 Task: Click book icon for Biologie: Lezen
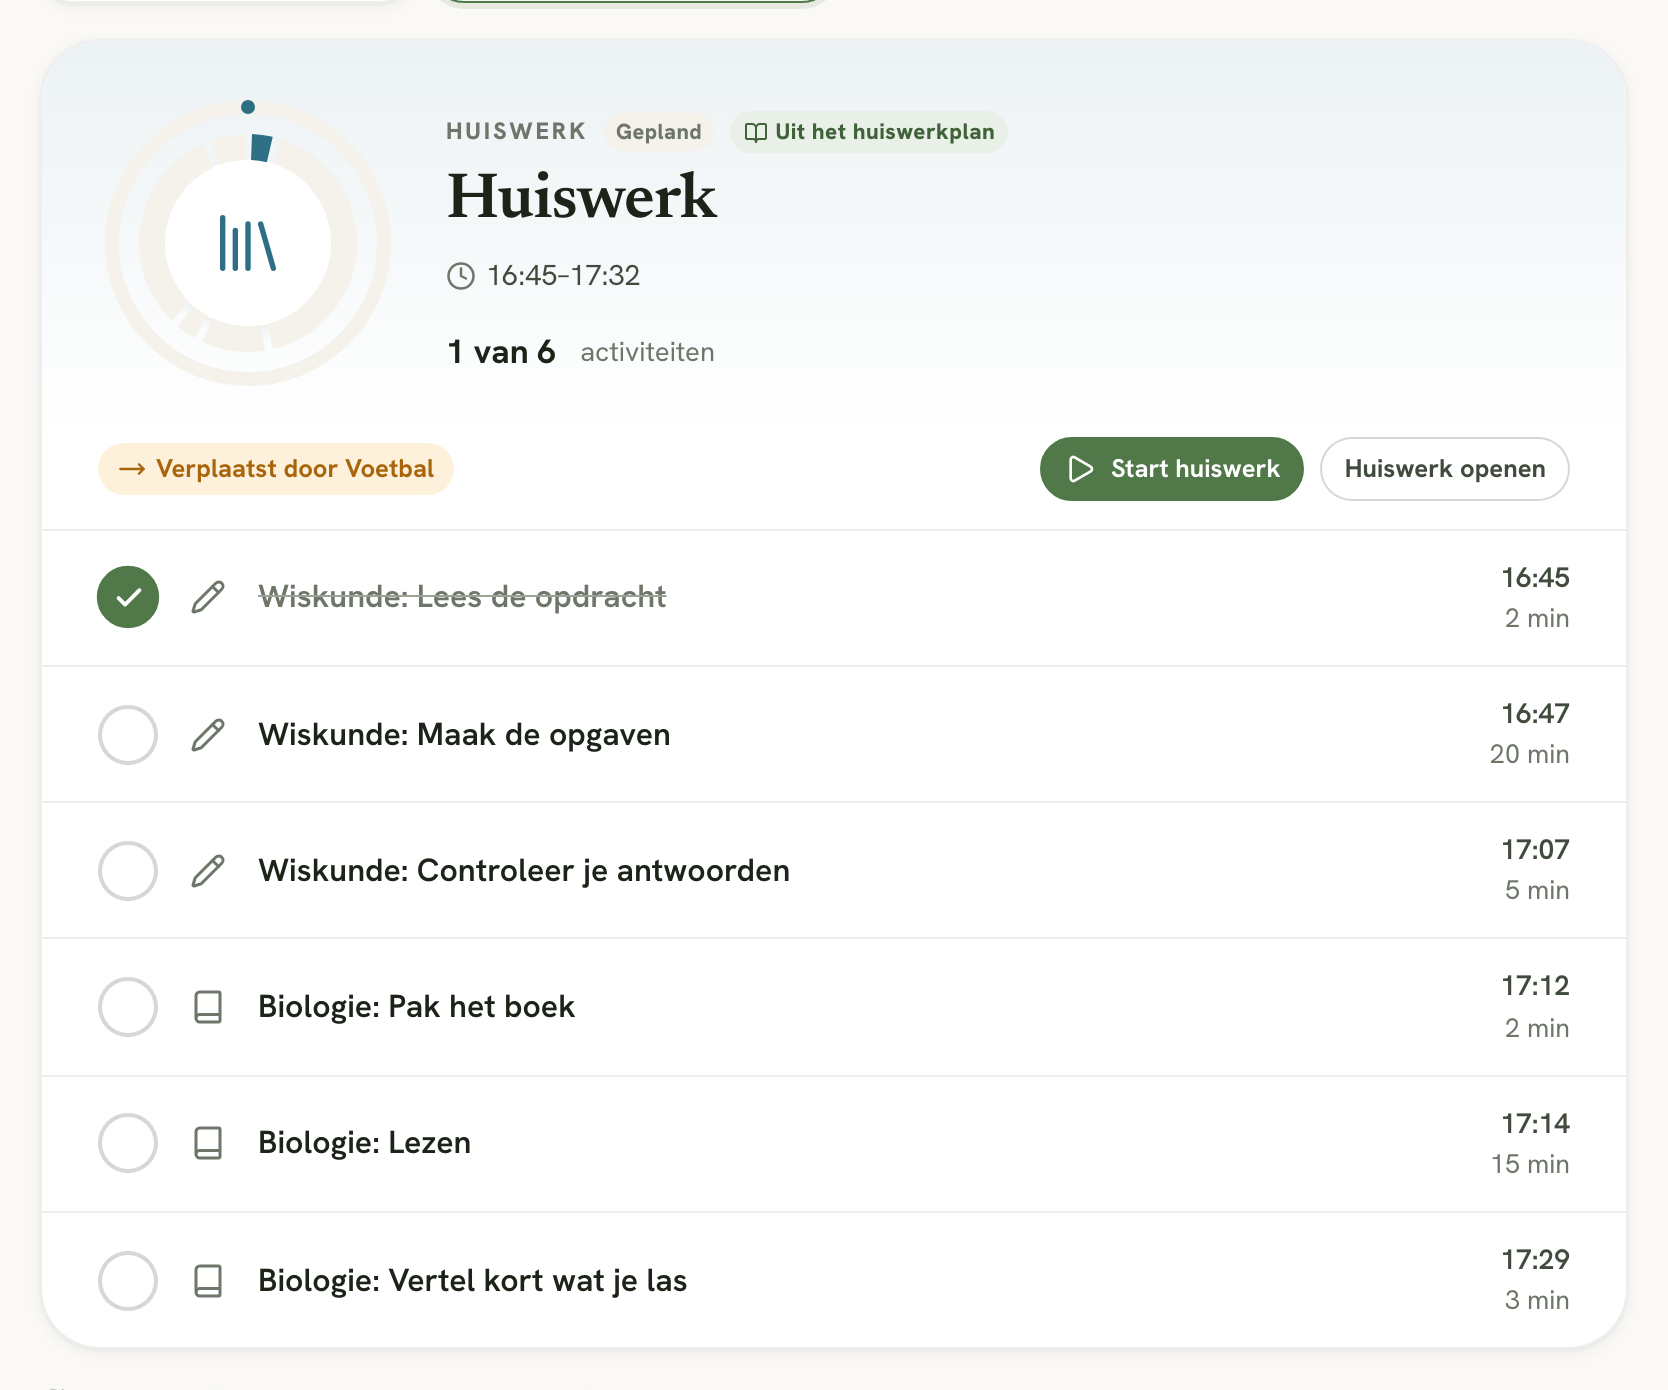208,1143
